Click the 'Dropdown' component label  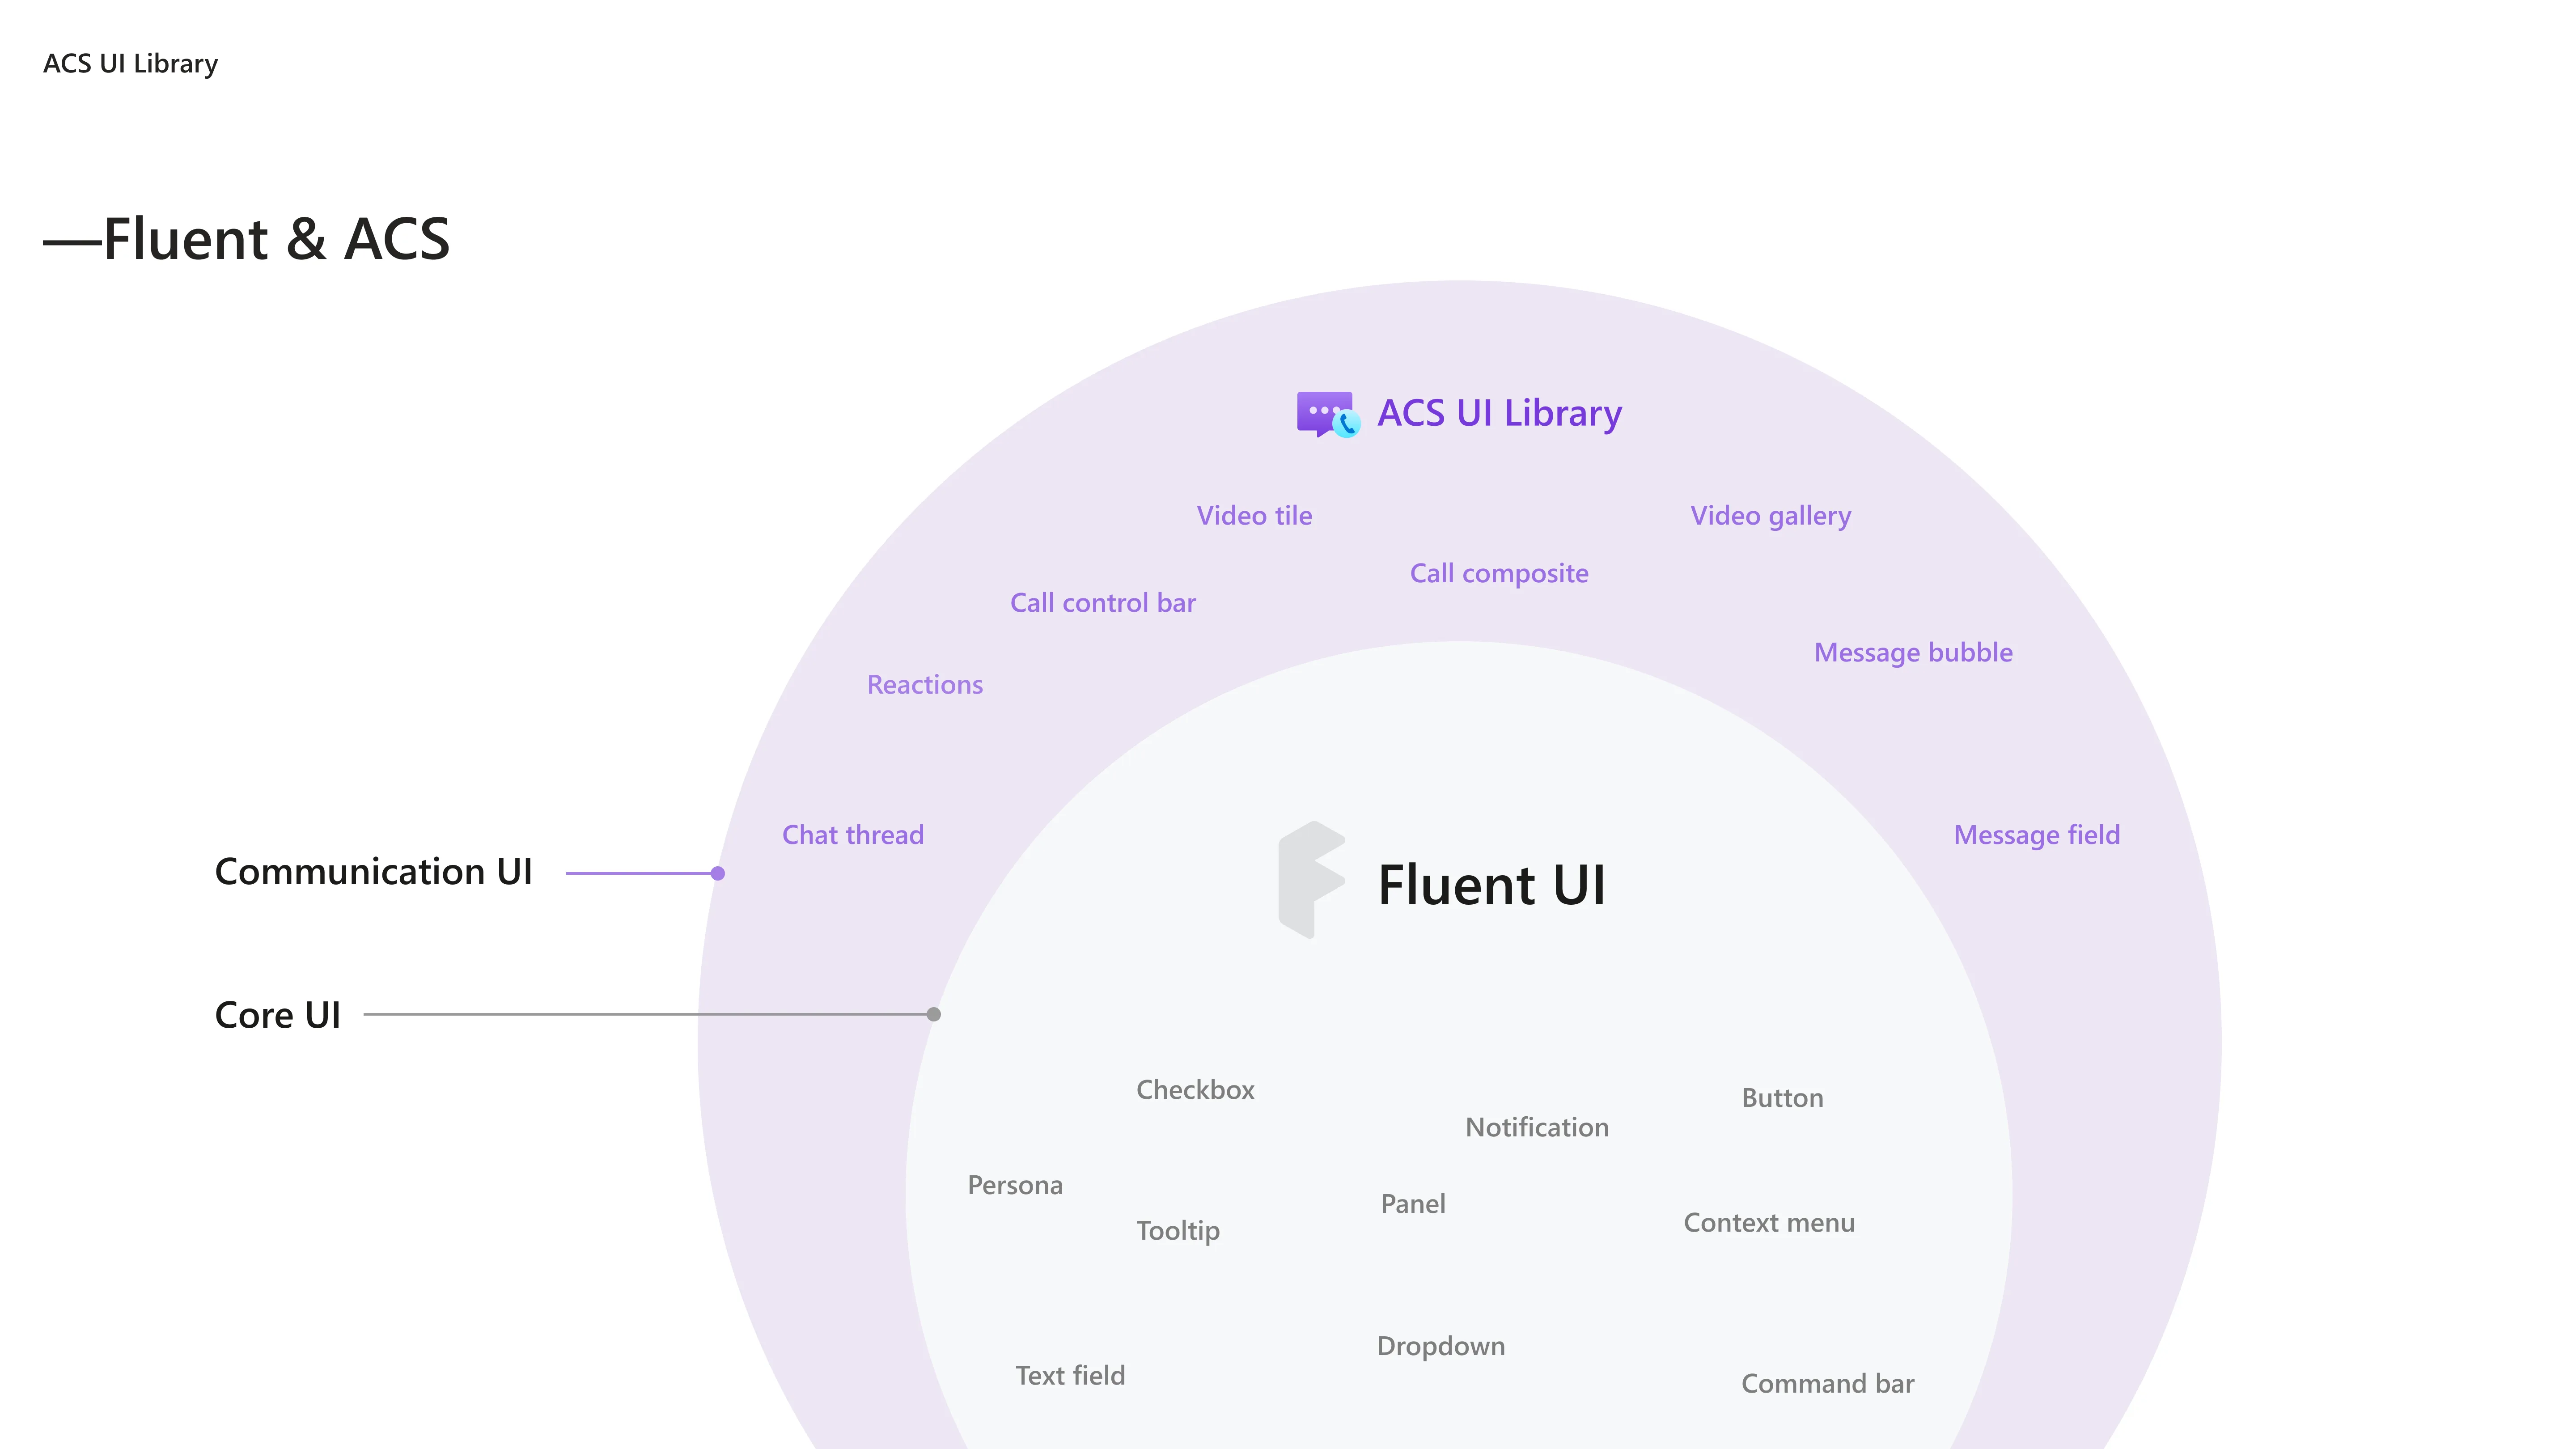(x=1440, y=1347)
